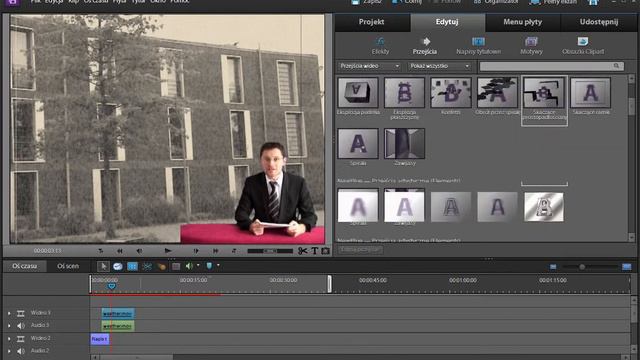Select the Konfetti transition thumbnail
The width and height of the screenshot is (640, 360).
451,93
